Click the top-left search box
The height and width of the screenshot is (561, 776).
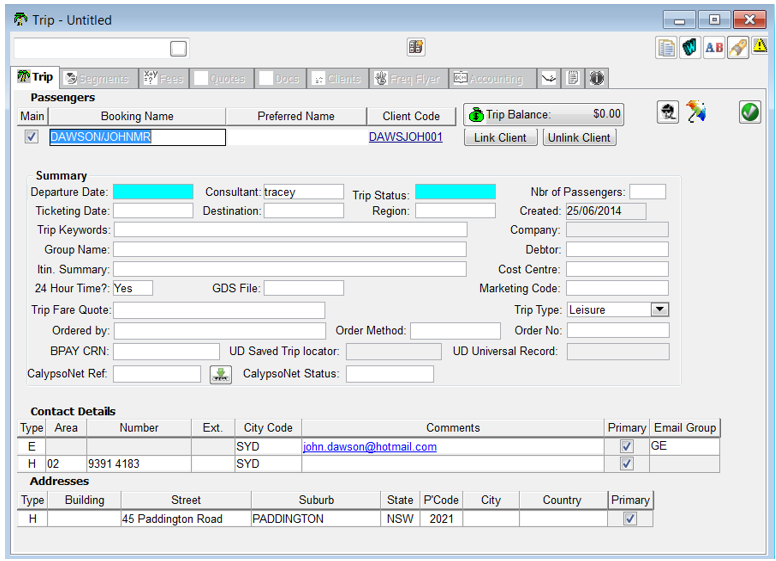92,48
